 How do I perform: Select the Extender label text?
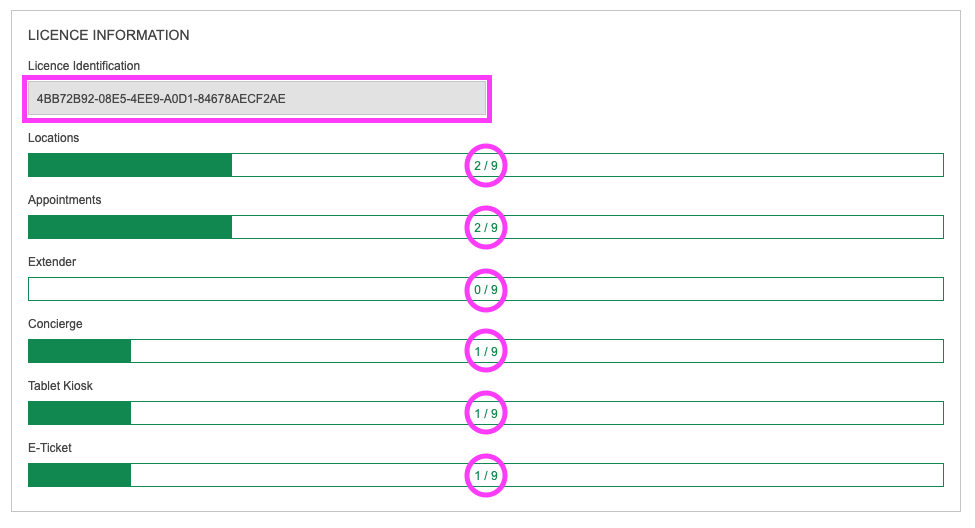[x=52, y=262]
